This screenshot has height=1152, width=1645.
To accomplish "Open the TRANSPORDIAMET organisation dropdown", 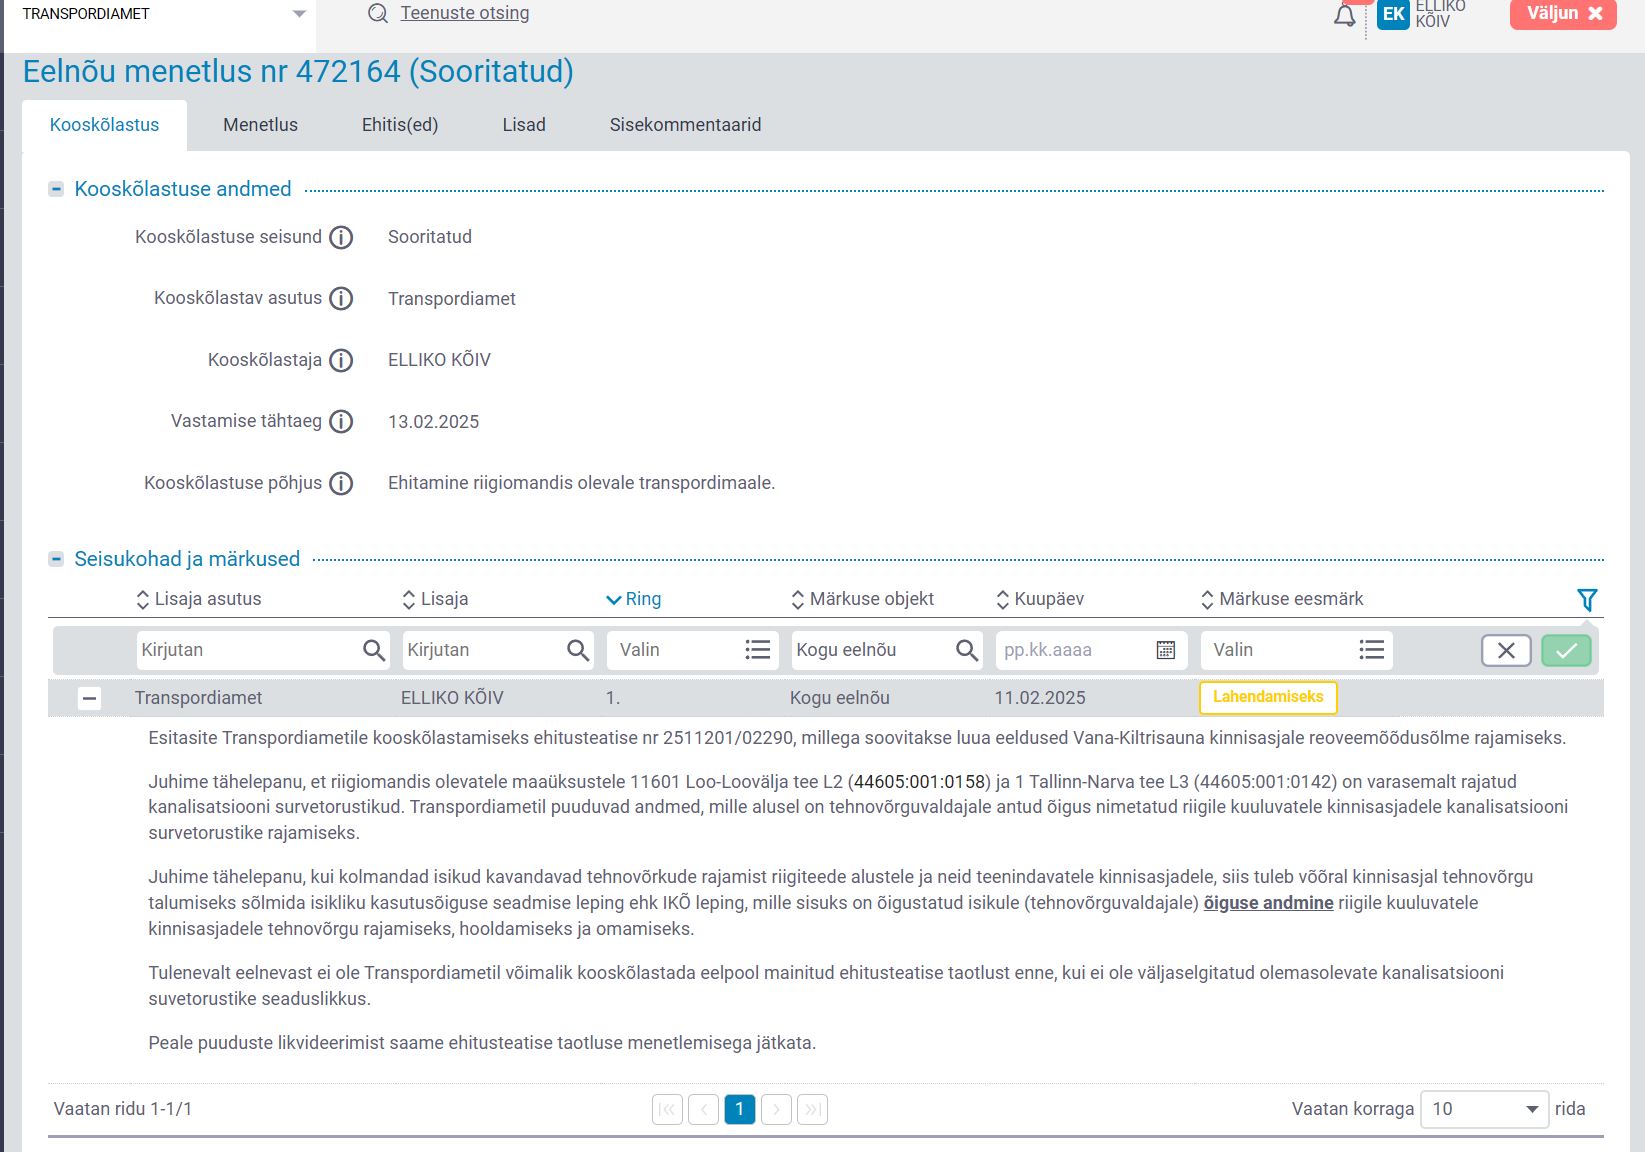I will coord(160,14).
